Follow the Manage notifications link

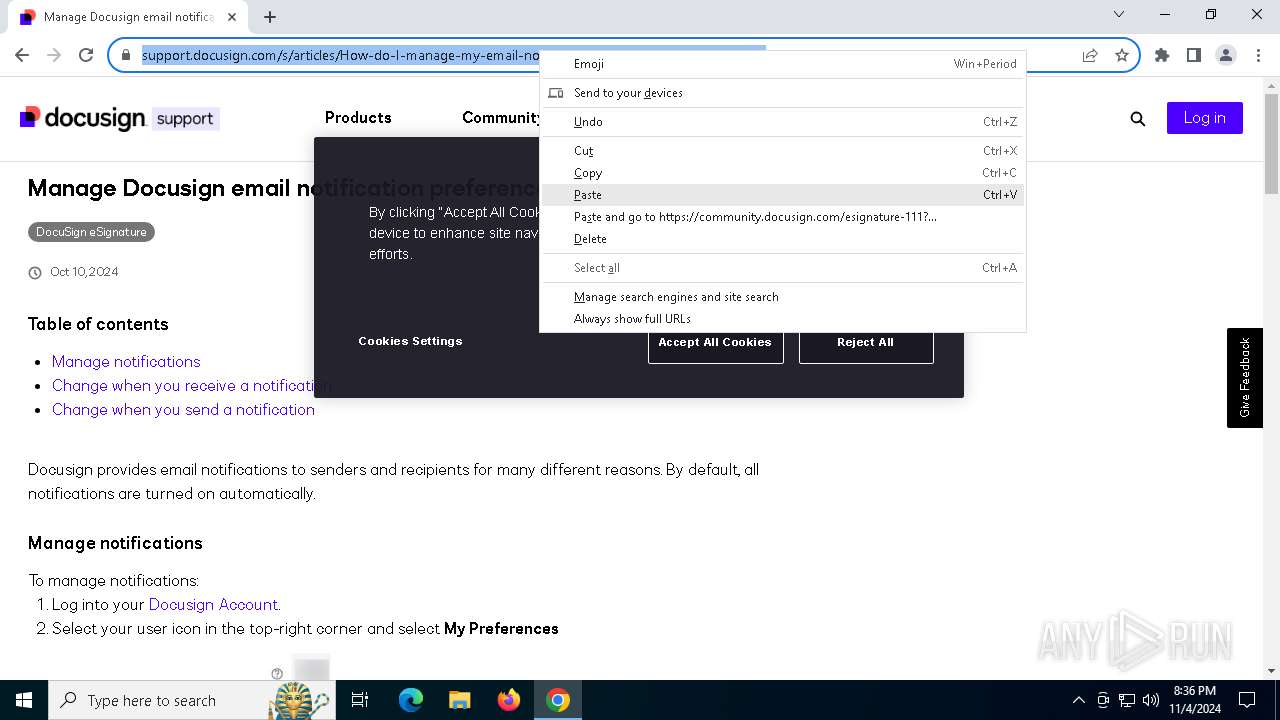coord(126,362)
